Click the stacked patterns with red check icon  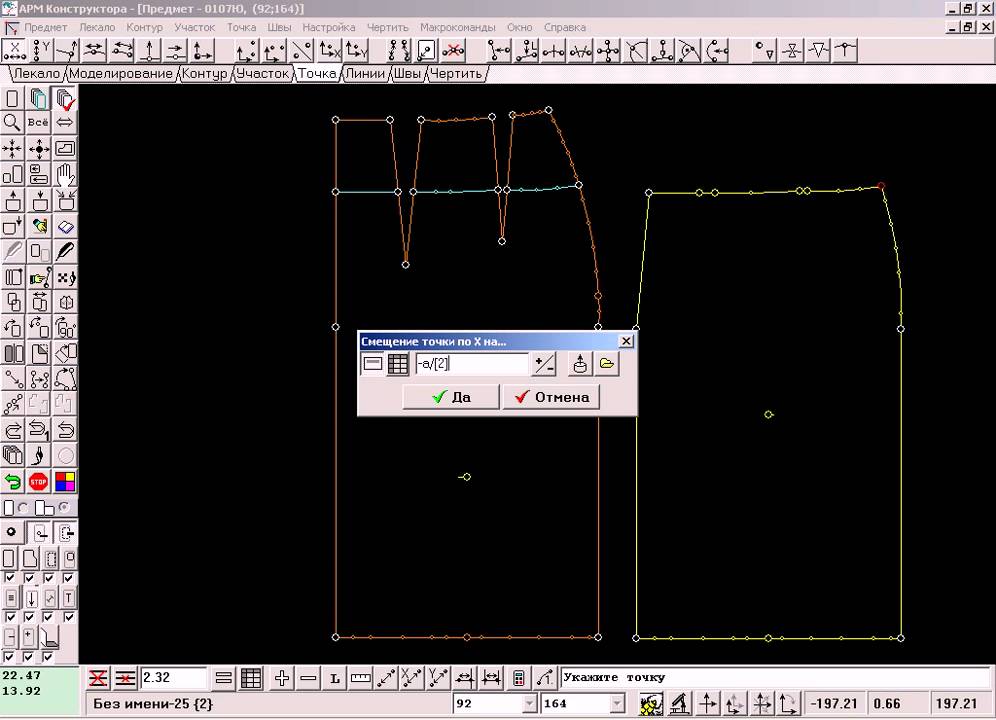click(65, 99)
